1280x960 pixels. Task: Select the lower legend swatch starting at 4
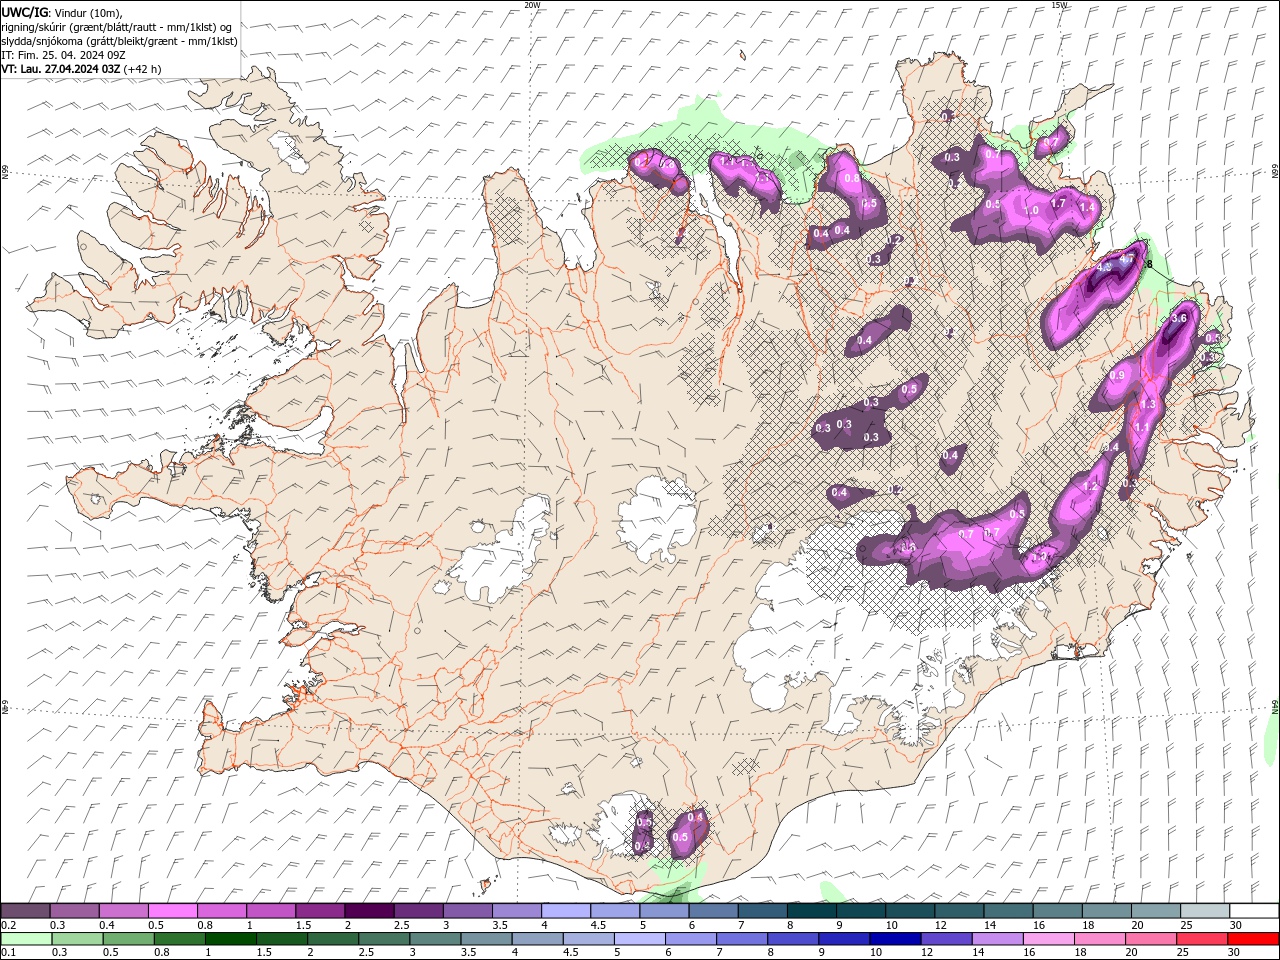(537, 939)
